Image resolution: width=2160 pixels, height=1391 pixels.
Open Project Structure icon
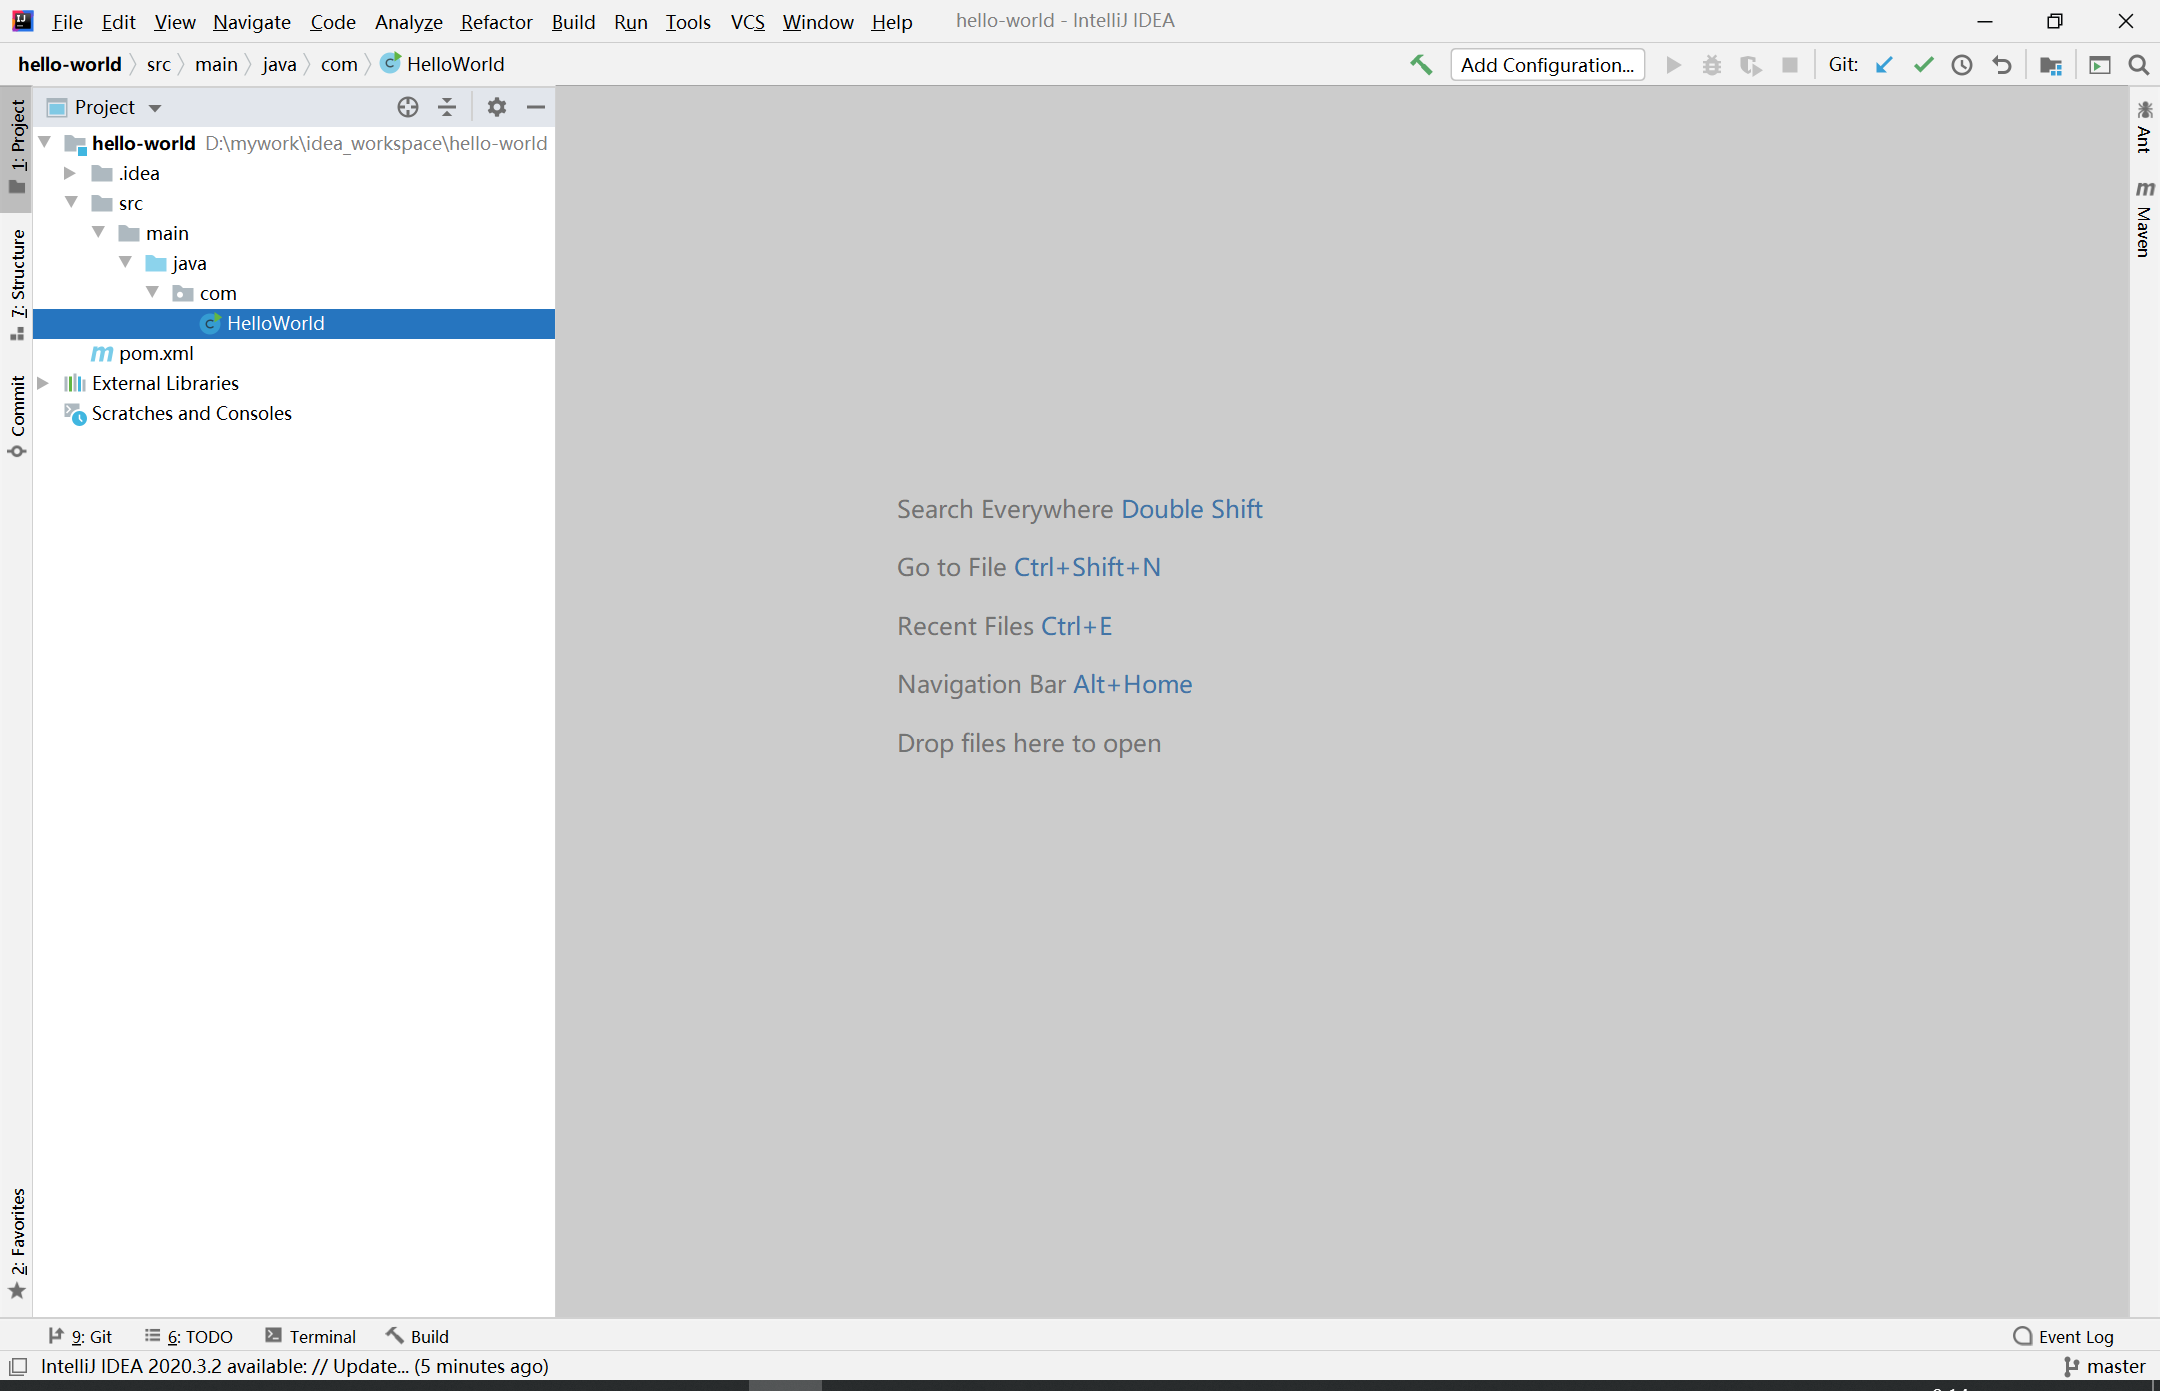[x=2051, y=65]
